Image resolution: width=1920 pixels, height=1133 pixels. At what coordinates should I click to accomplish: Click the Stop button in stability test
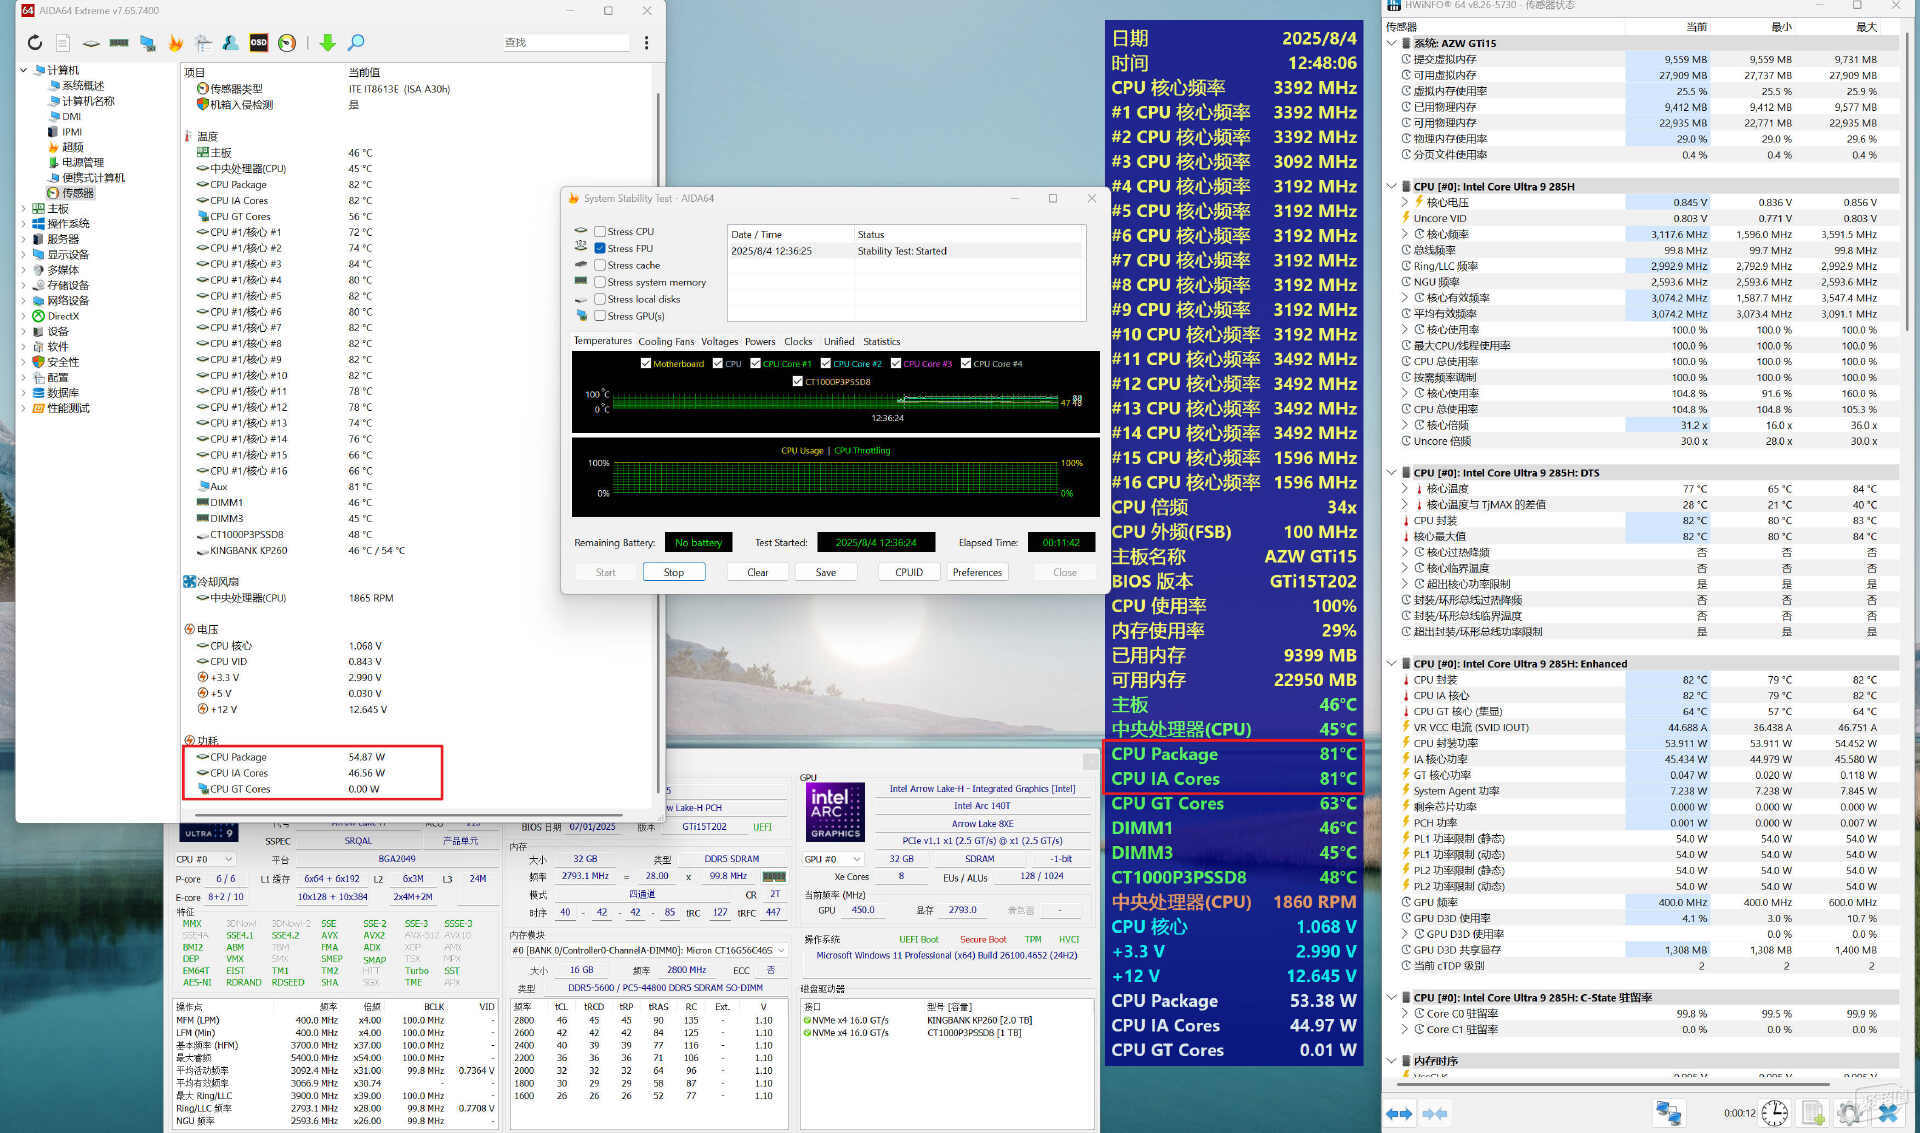tap(673, 572)
